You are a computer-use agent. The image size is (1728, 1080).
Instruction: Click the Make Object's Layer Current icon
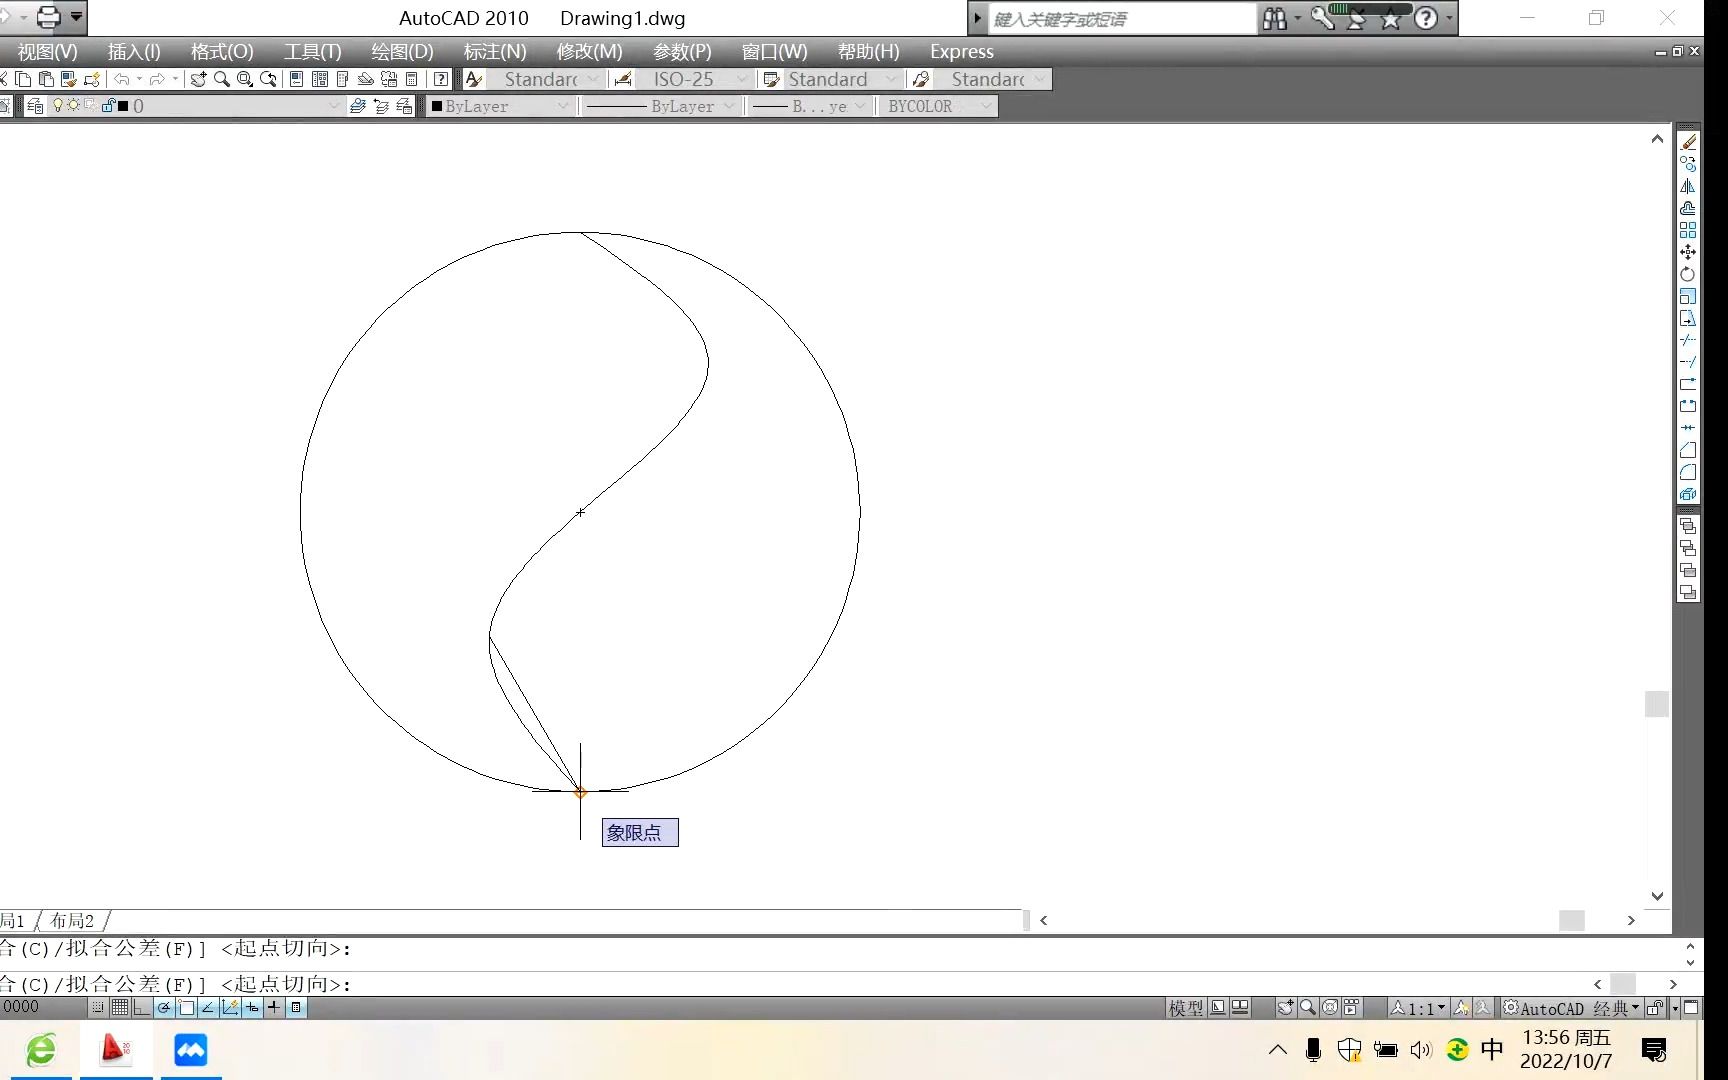tap(357, 106)
